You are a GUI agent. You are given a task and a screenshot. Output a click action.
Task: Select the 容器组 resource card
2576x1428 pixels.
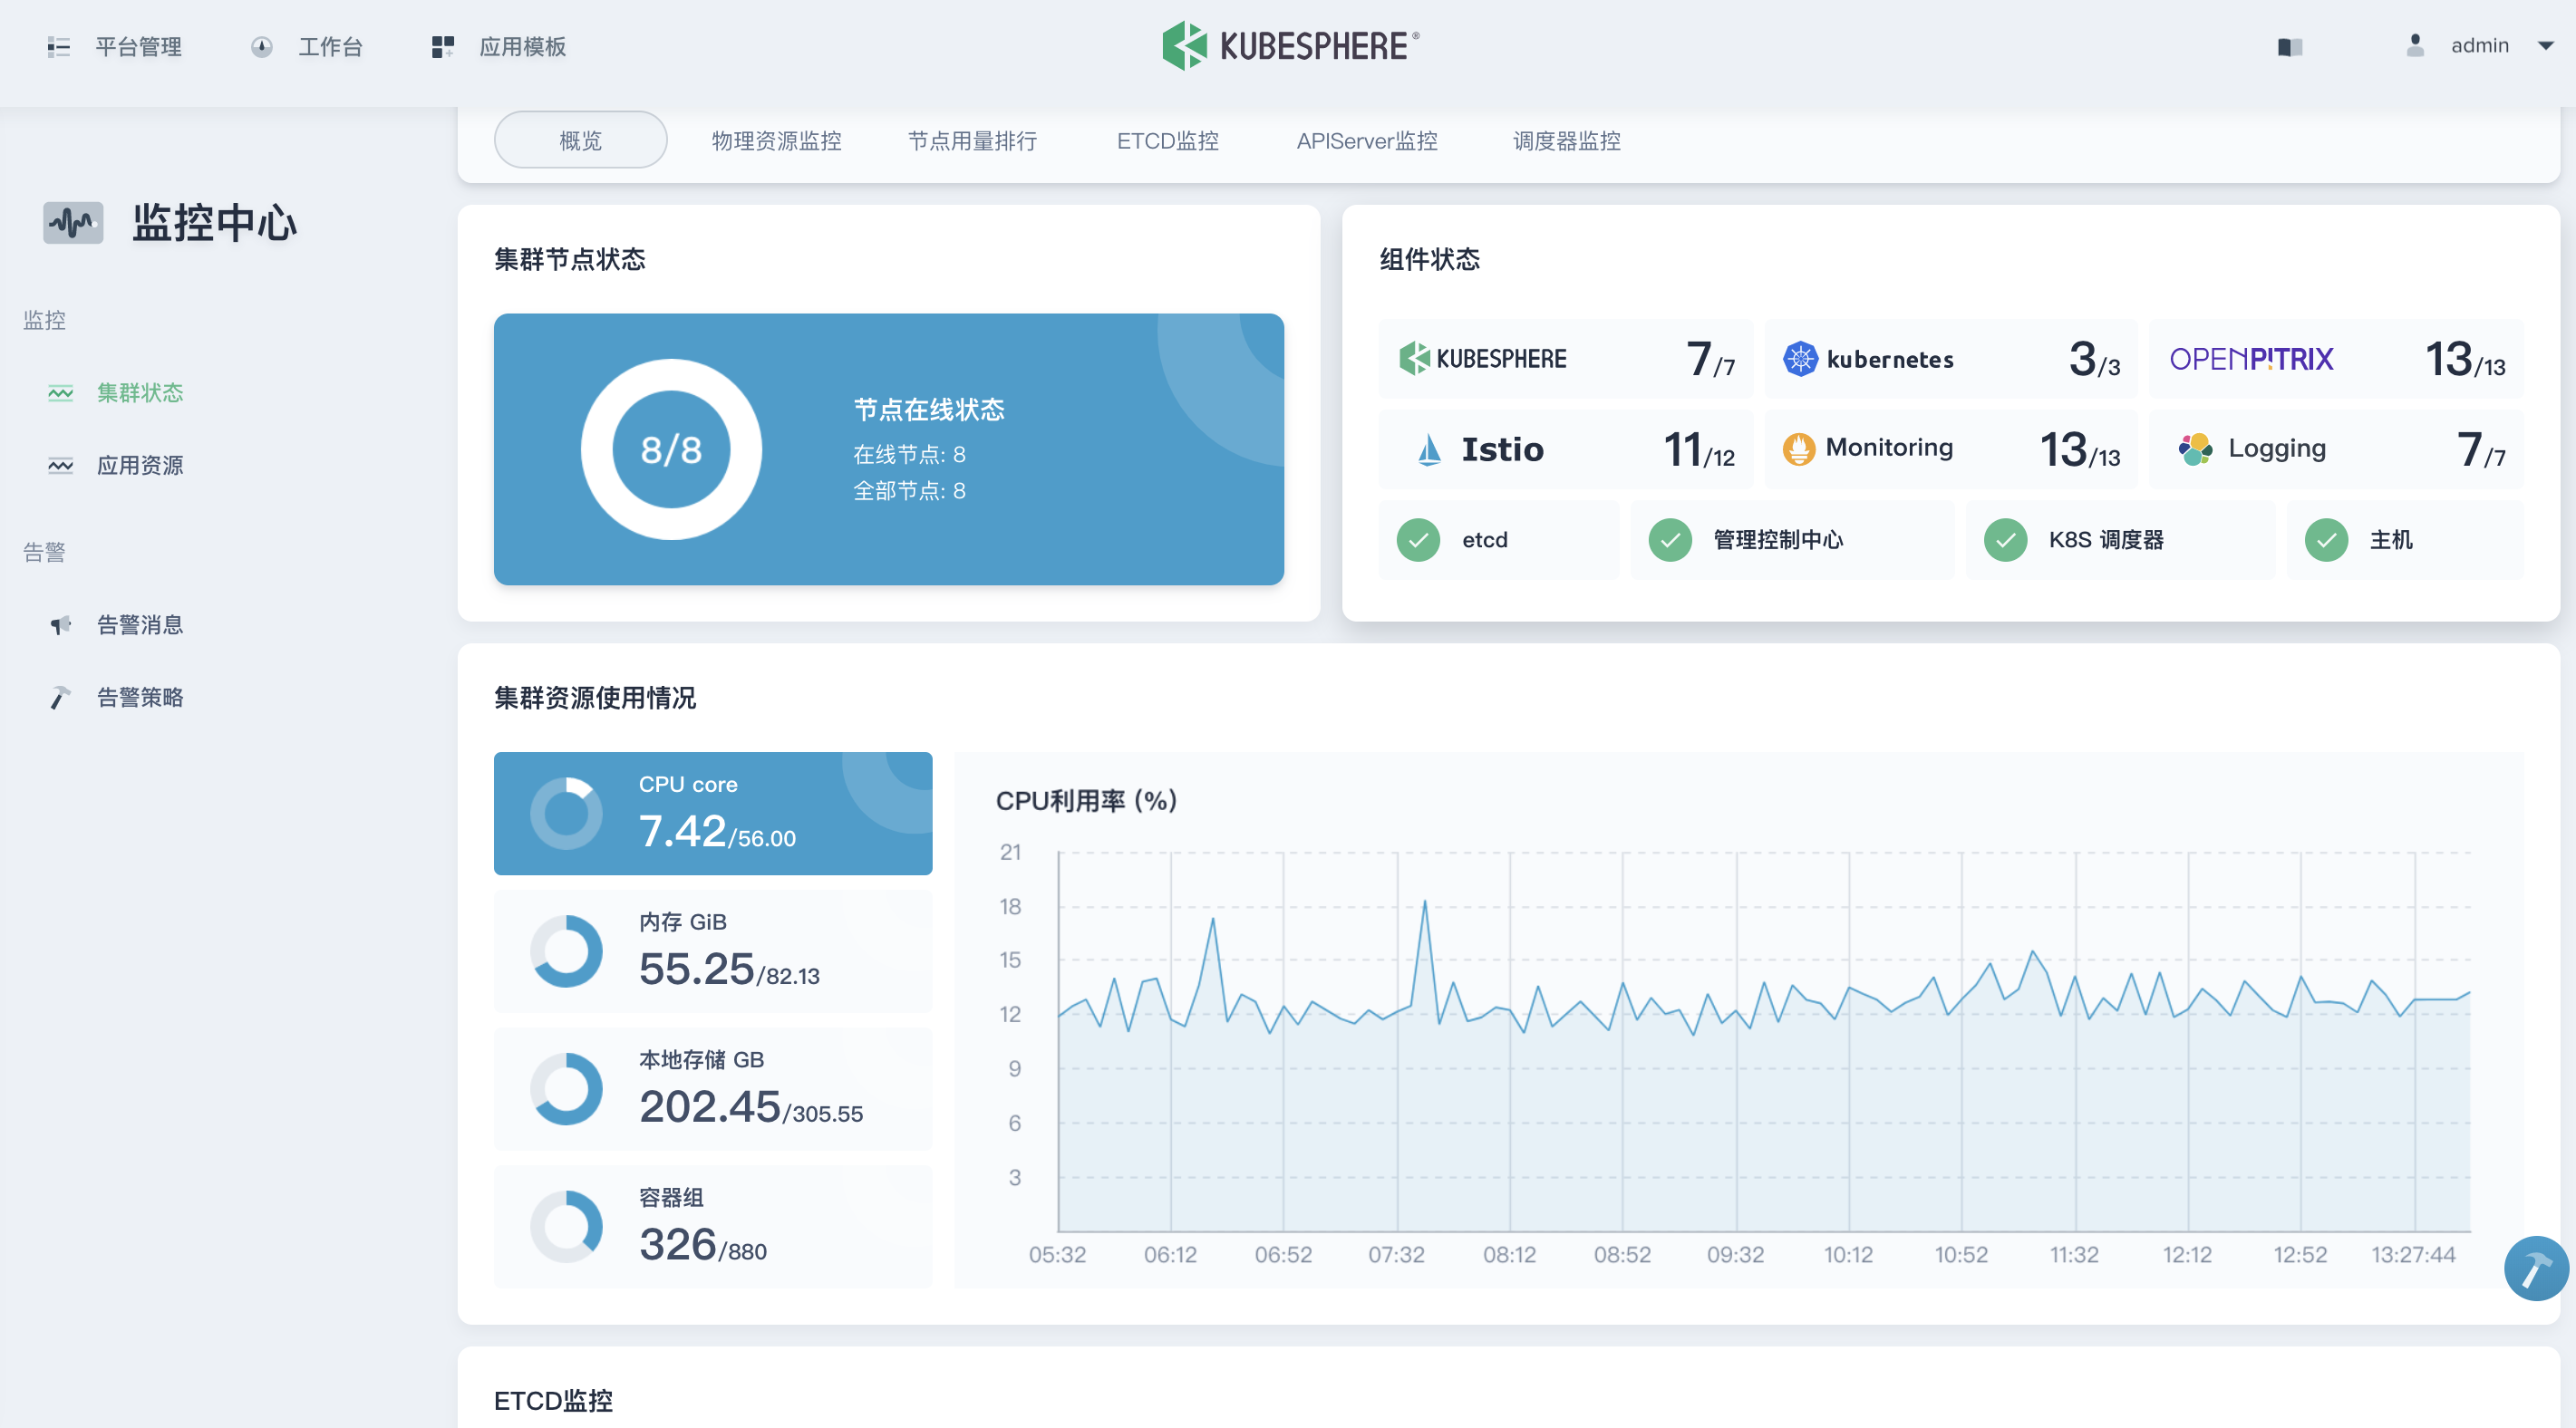(712, 1226)
